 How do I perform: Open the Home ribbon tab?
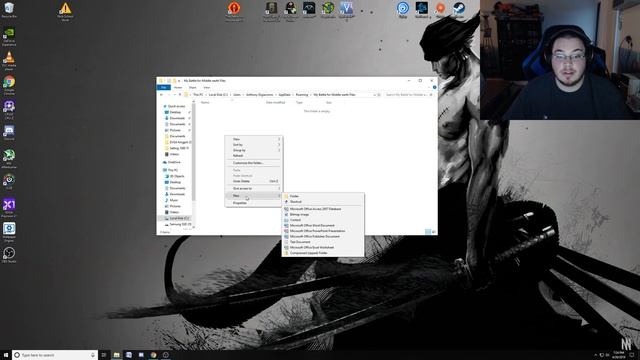point(178,87)
